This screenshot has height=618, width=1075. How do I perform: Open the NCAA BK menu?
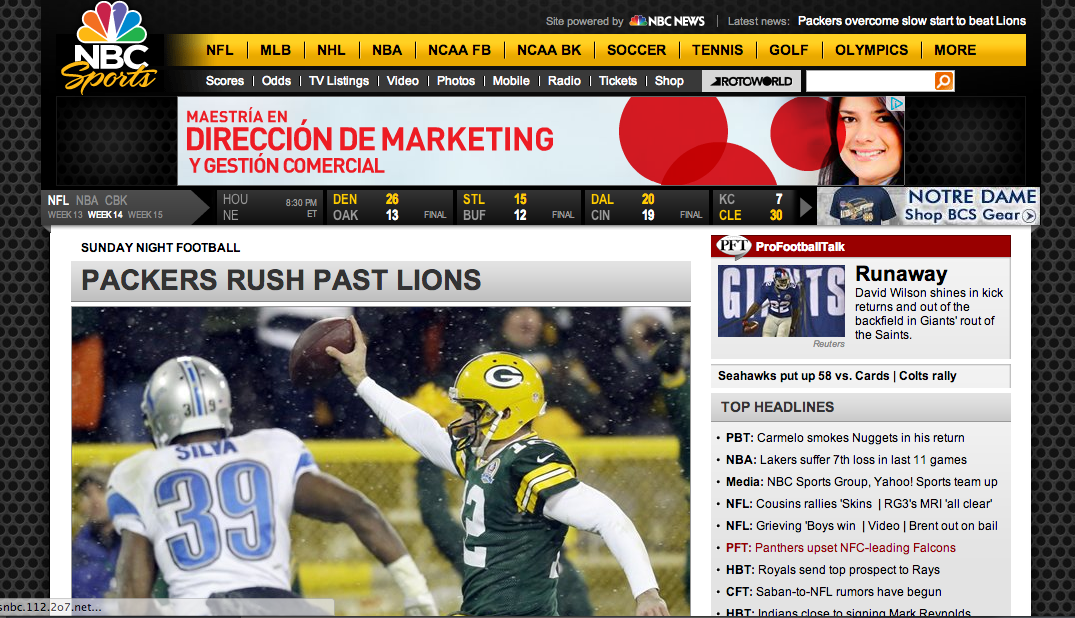[x=549, y=50]
